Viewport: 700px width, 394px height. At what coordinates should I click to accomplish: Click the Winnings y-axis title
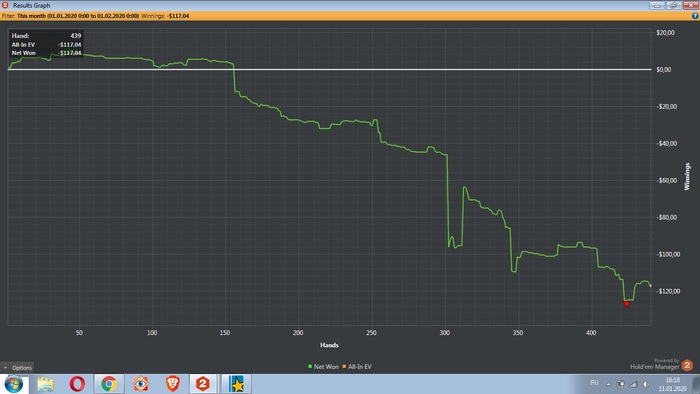coord(687,177)
